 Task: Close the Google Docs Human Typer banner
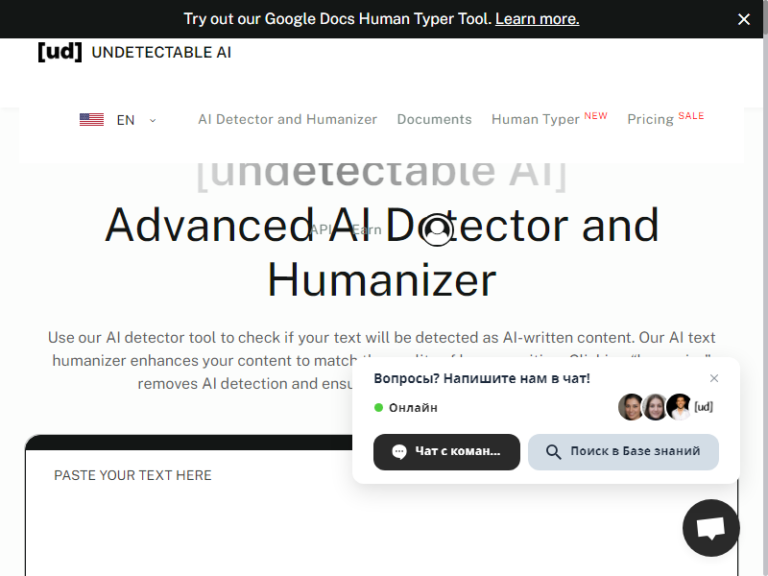(744, 19)
